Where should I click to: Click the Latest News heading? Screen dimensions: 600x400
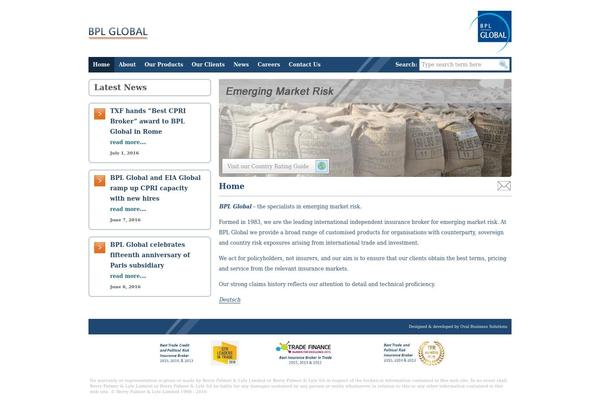tap(121, 87)
